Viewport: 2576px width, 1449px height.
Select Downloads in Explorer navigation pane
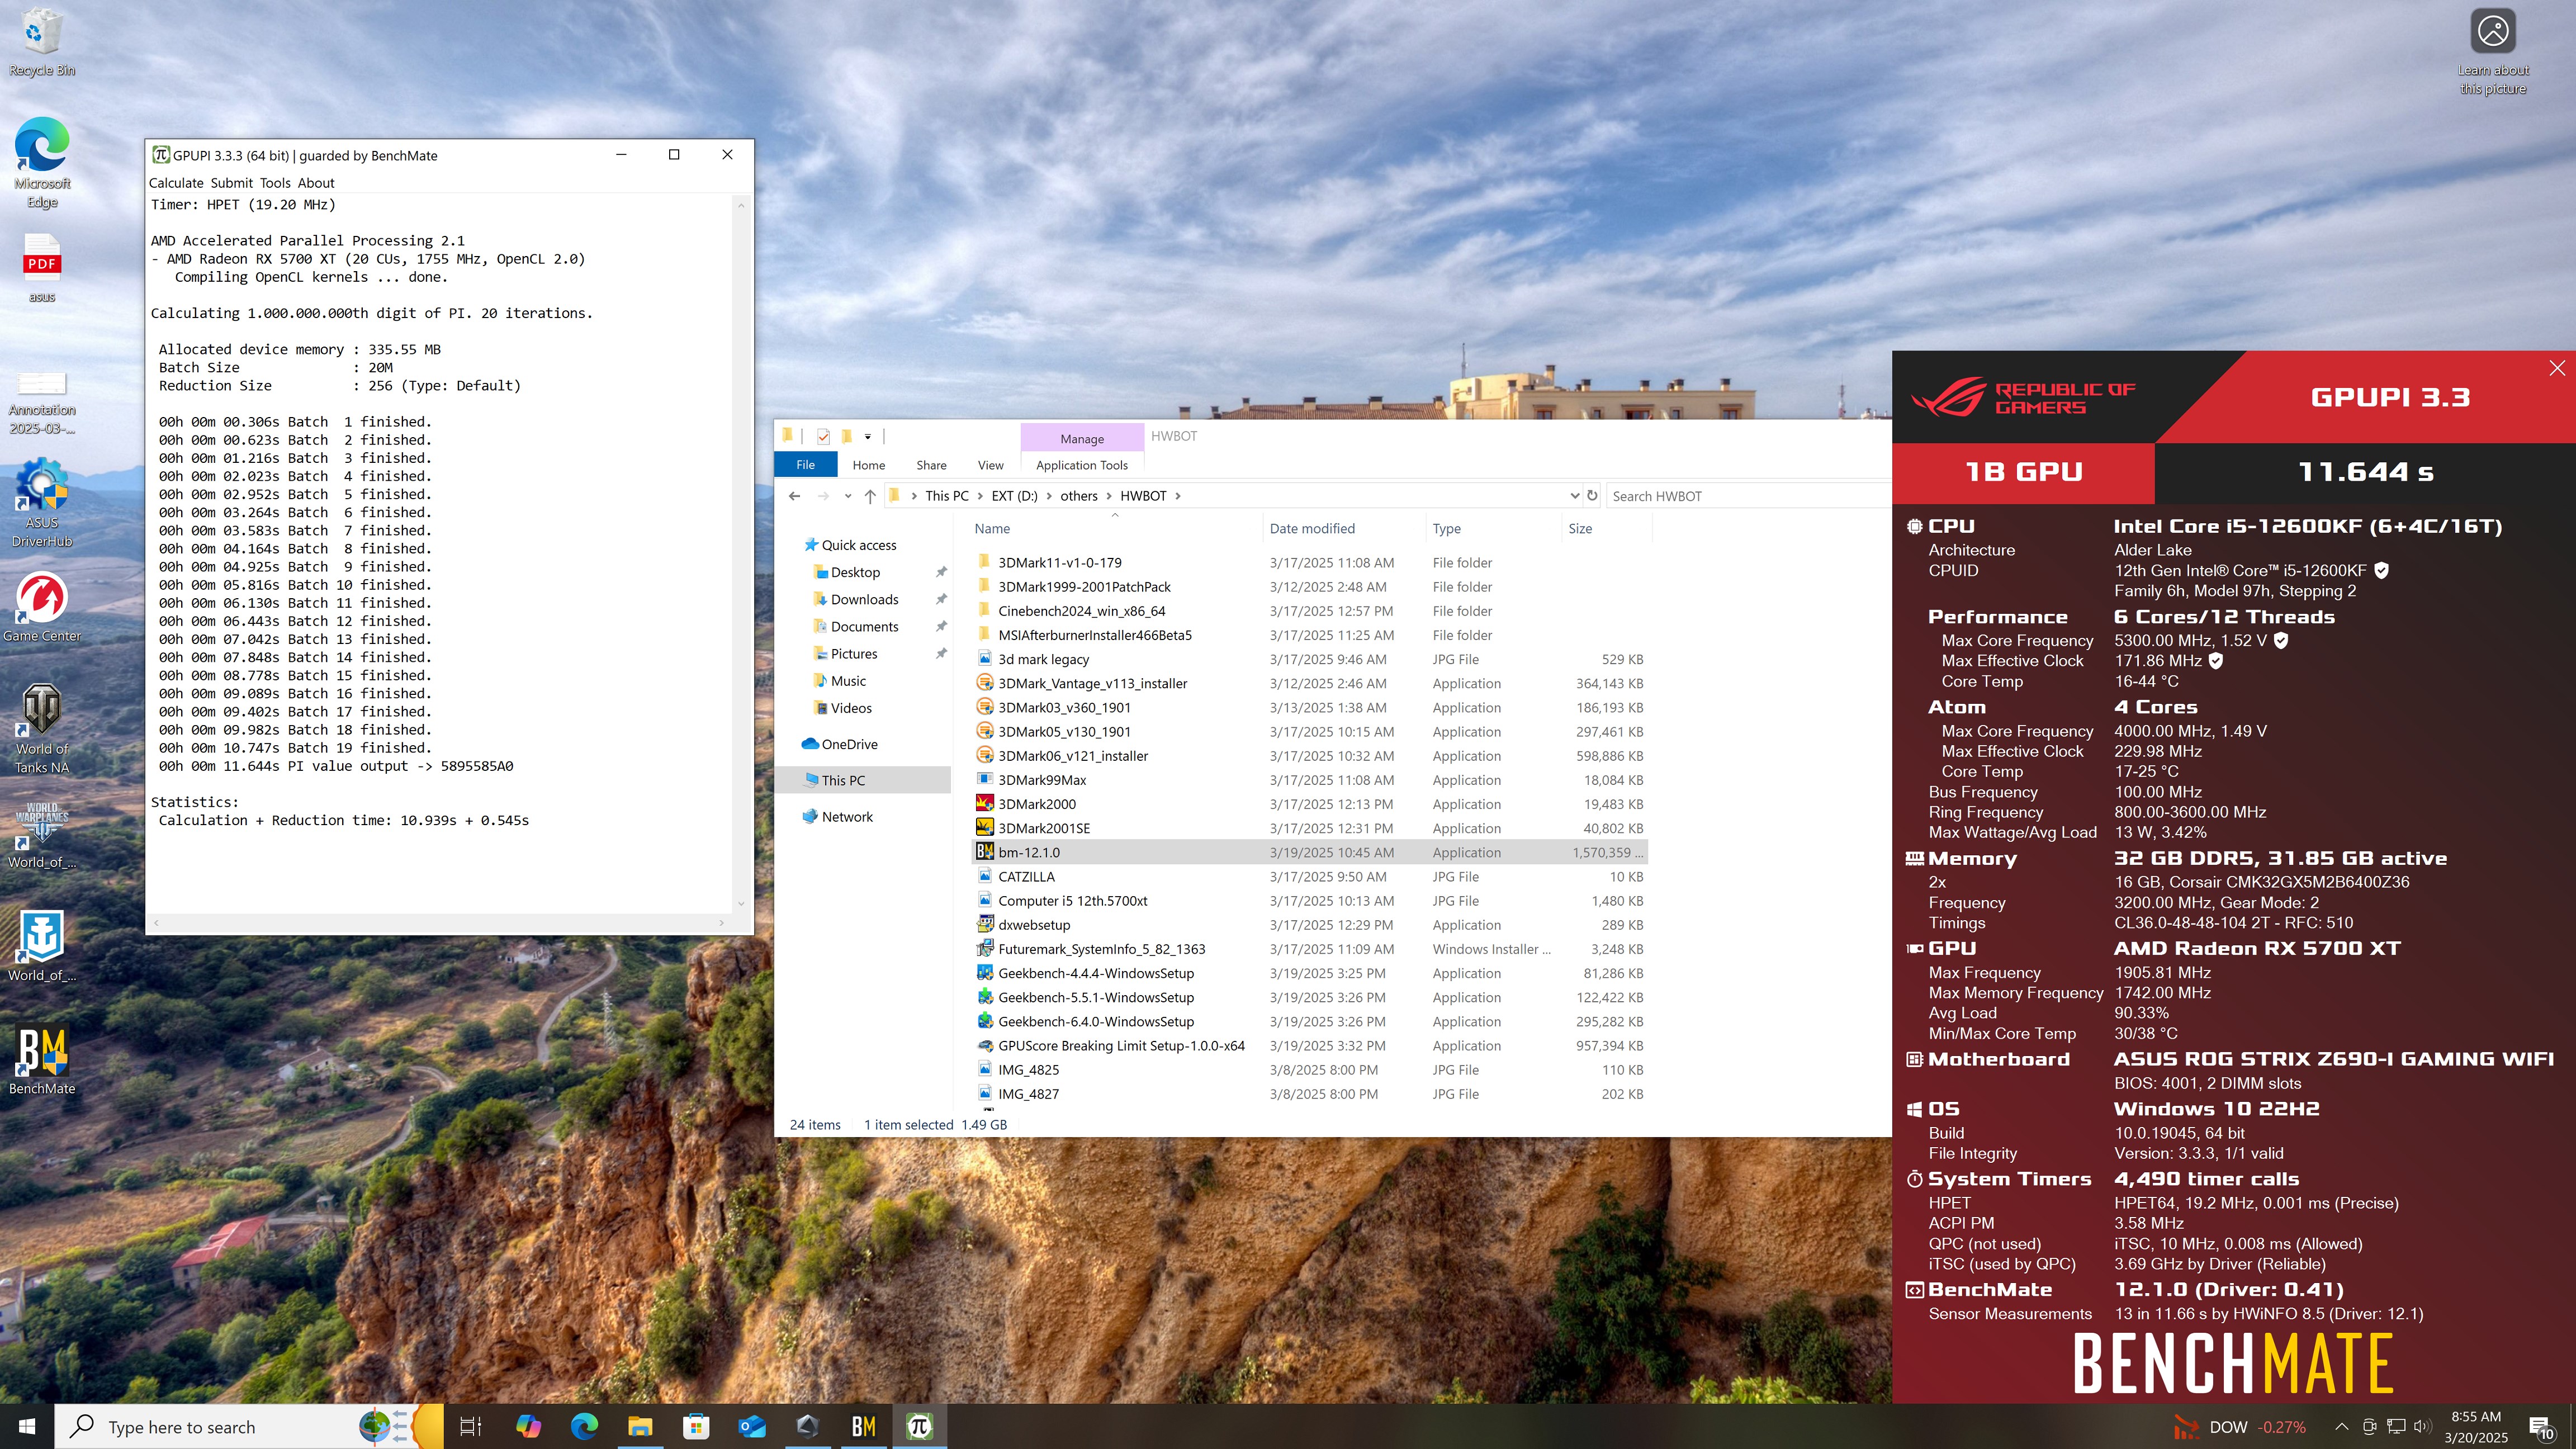pos(864,600)
